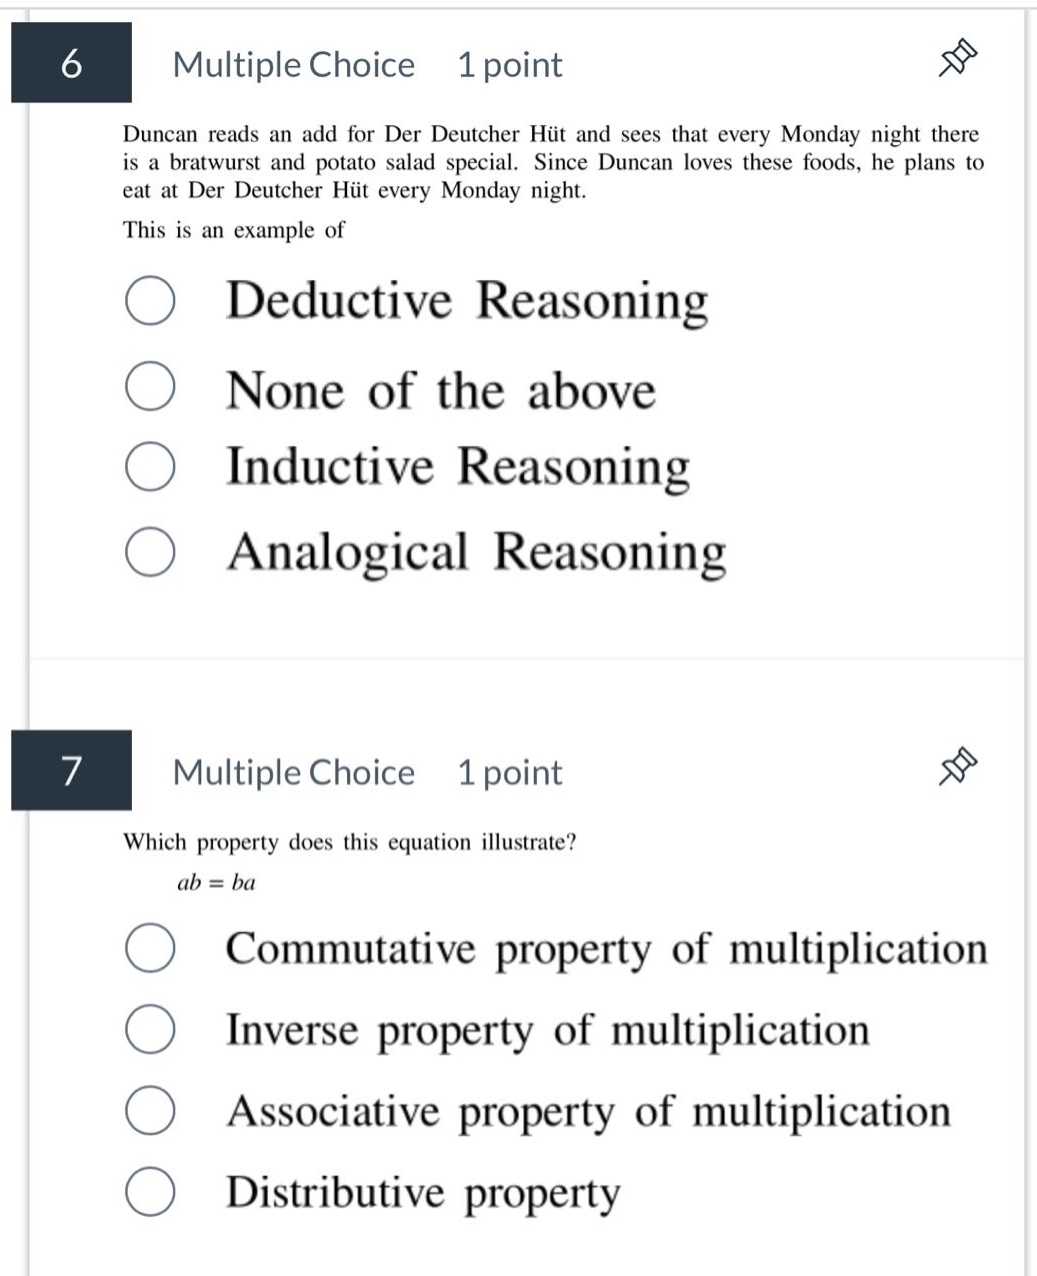The width and height of the screenshot is (1037, 1276).
Task: Select Associative property of multiplication radio button
Action: point(151,1111)
